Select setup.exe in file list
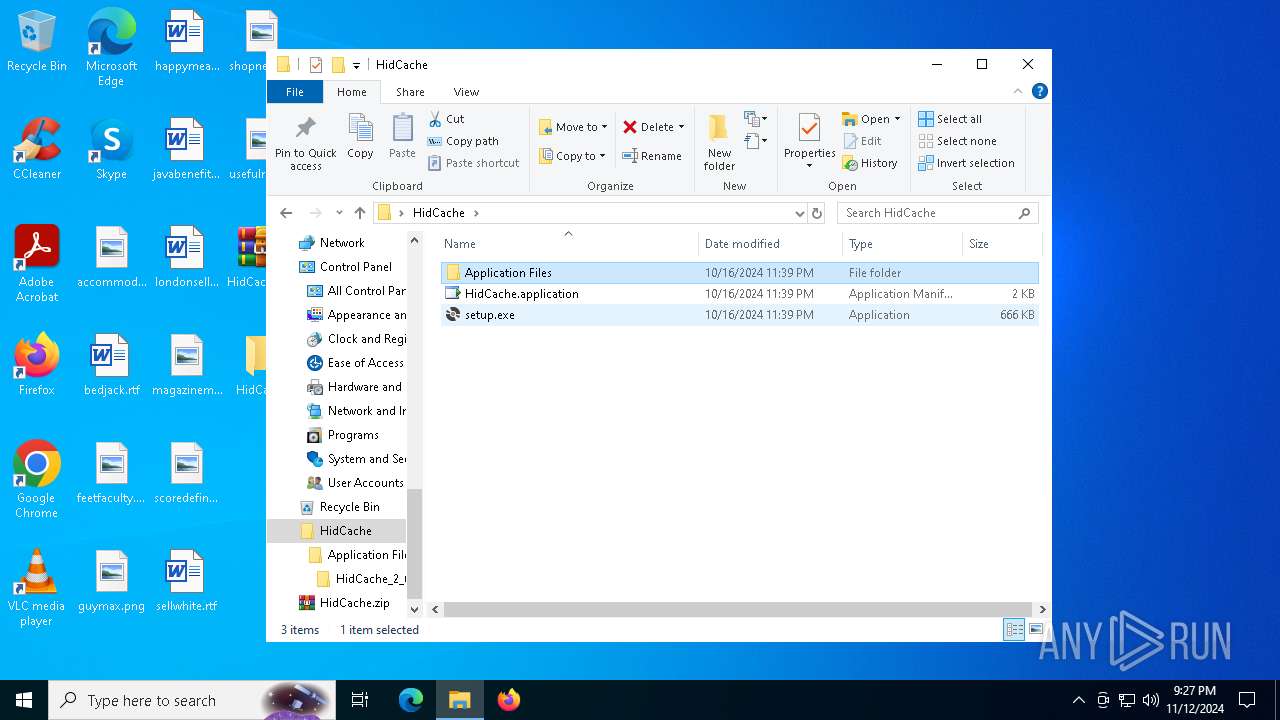Image resolution: width=1280 pixels, height=720 pixels. 740,315
